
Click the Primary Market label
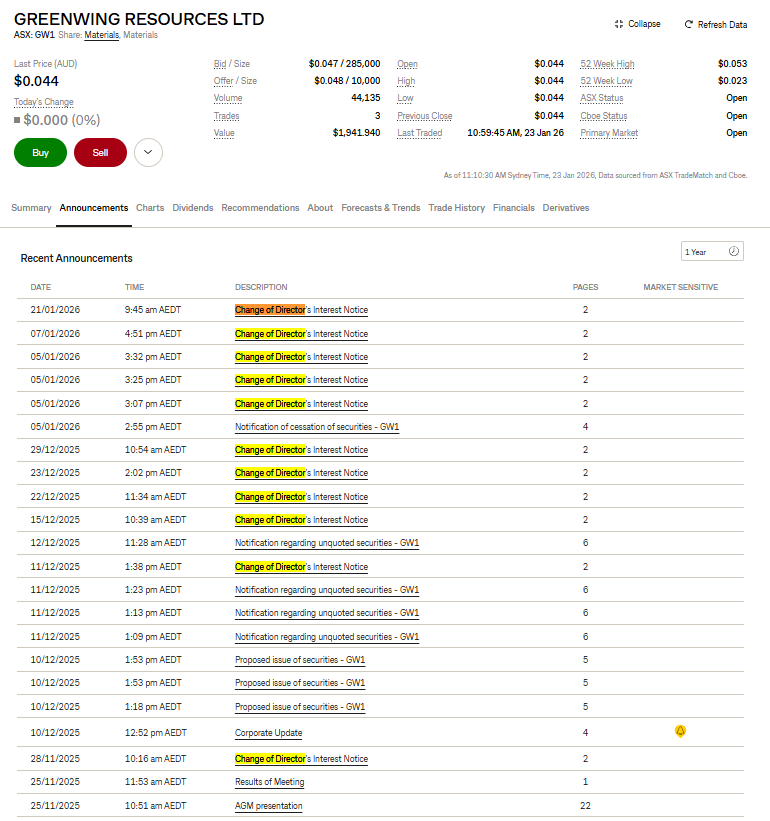tap(609, 134)
